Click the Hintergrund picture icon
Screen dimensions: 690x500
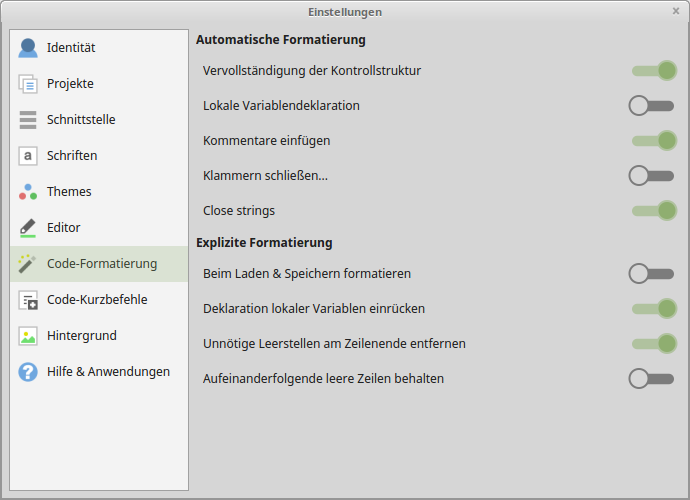[x=28, y=336]
